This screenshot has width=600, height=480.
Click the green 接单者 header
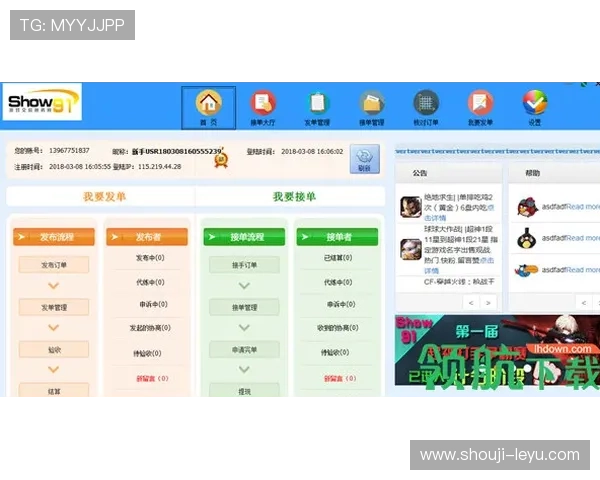click(337, 237)
